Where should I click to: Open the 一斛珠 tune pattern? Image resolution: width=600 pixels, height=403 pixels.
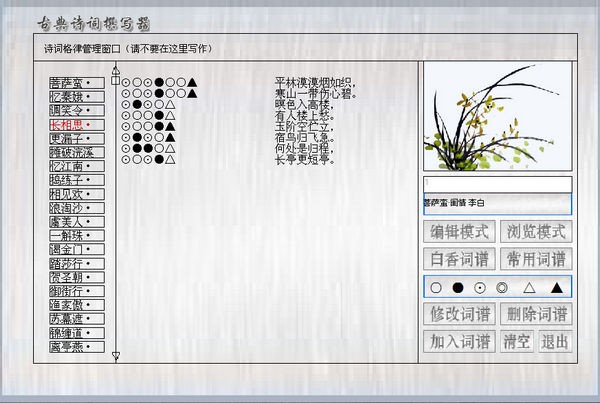pyautogui.click(x=77, y=235)
